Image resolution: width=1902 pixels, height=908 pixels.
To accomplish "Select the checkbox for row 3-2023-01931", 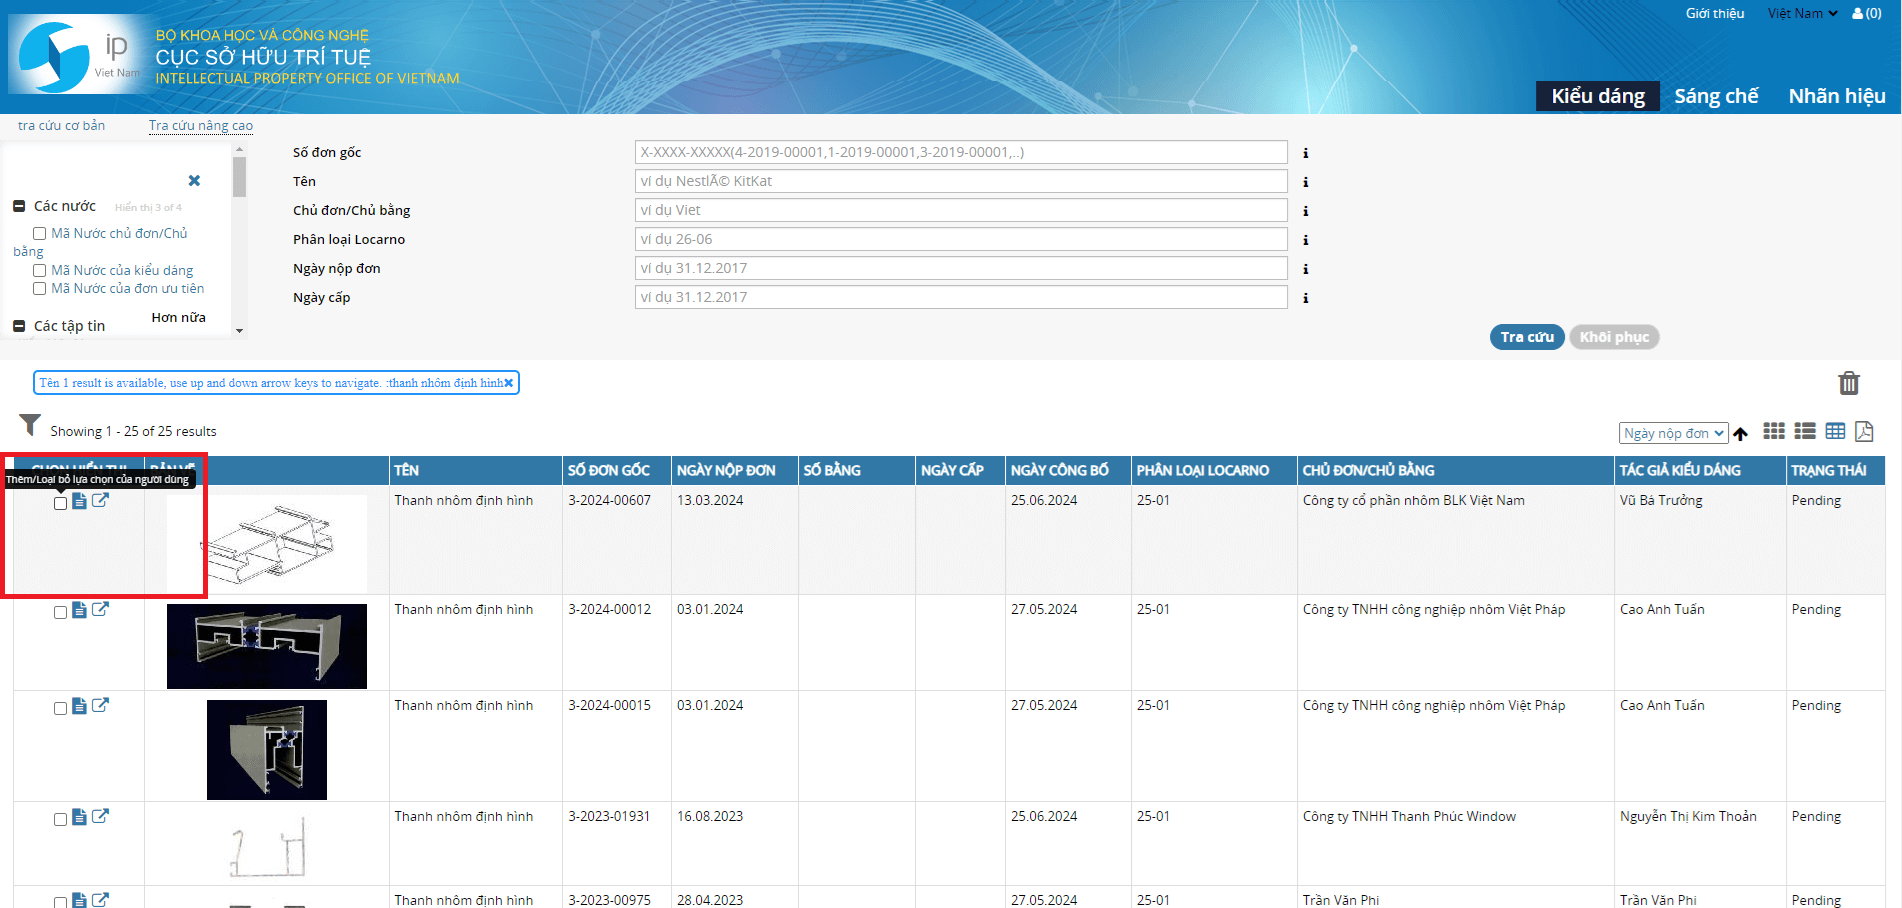I will 60,819.
